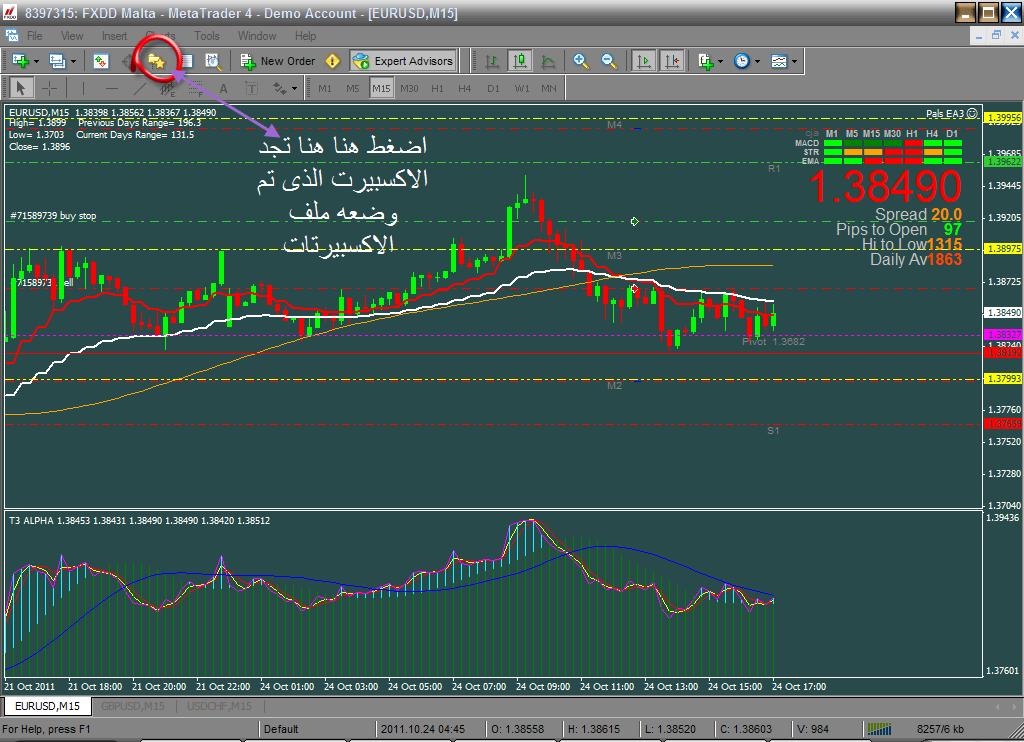Click the Strategy Tester magnifier icon
Image resolution: width=1024 pixels, height=742 pixels.
click(x=212, y=61)
